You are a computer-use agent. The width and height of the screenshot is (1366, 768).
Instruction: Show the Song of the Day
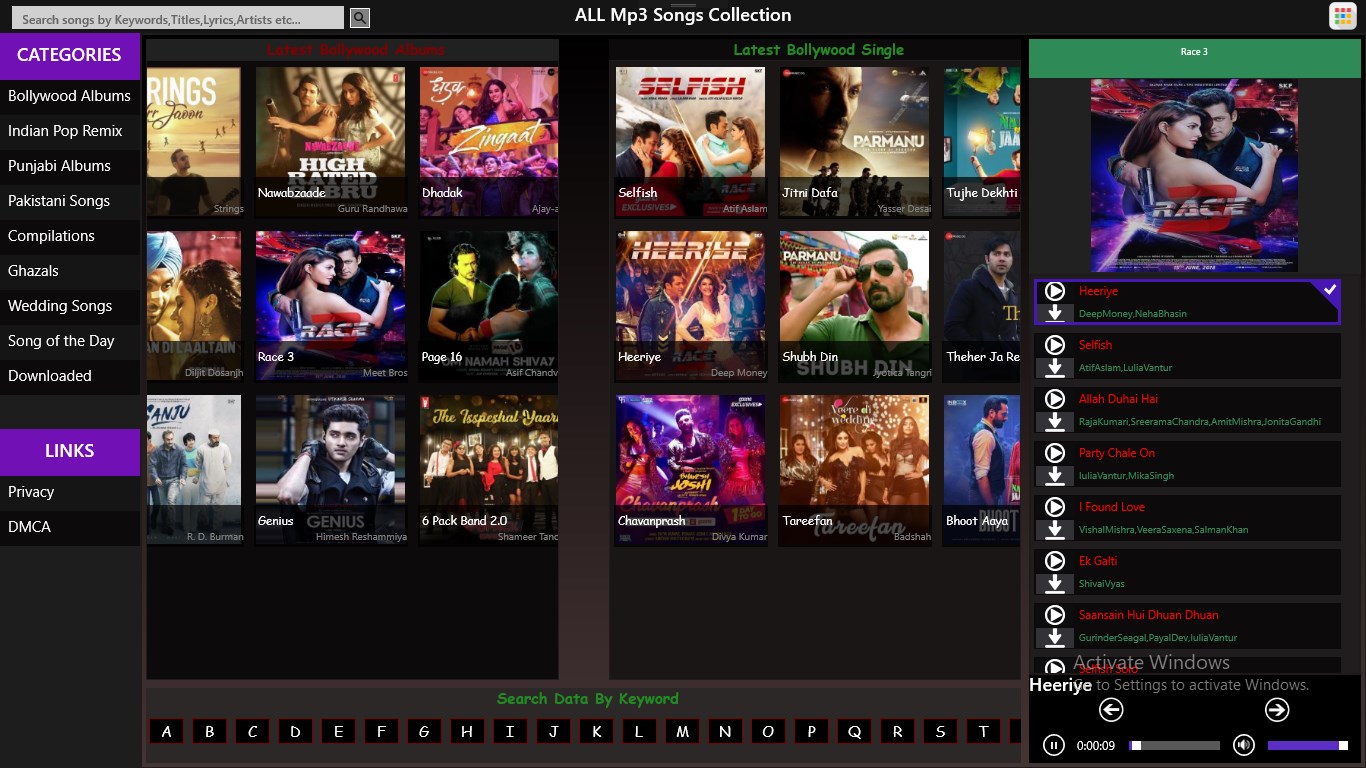[x=70, y=341]
